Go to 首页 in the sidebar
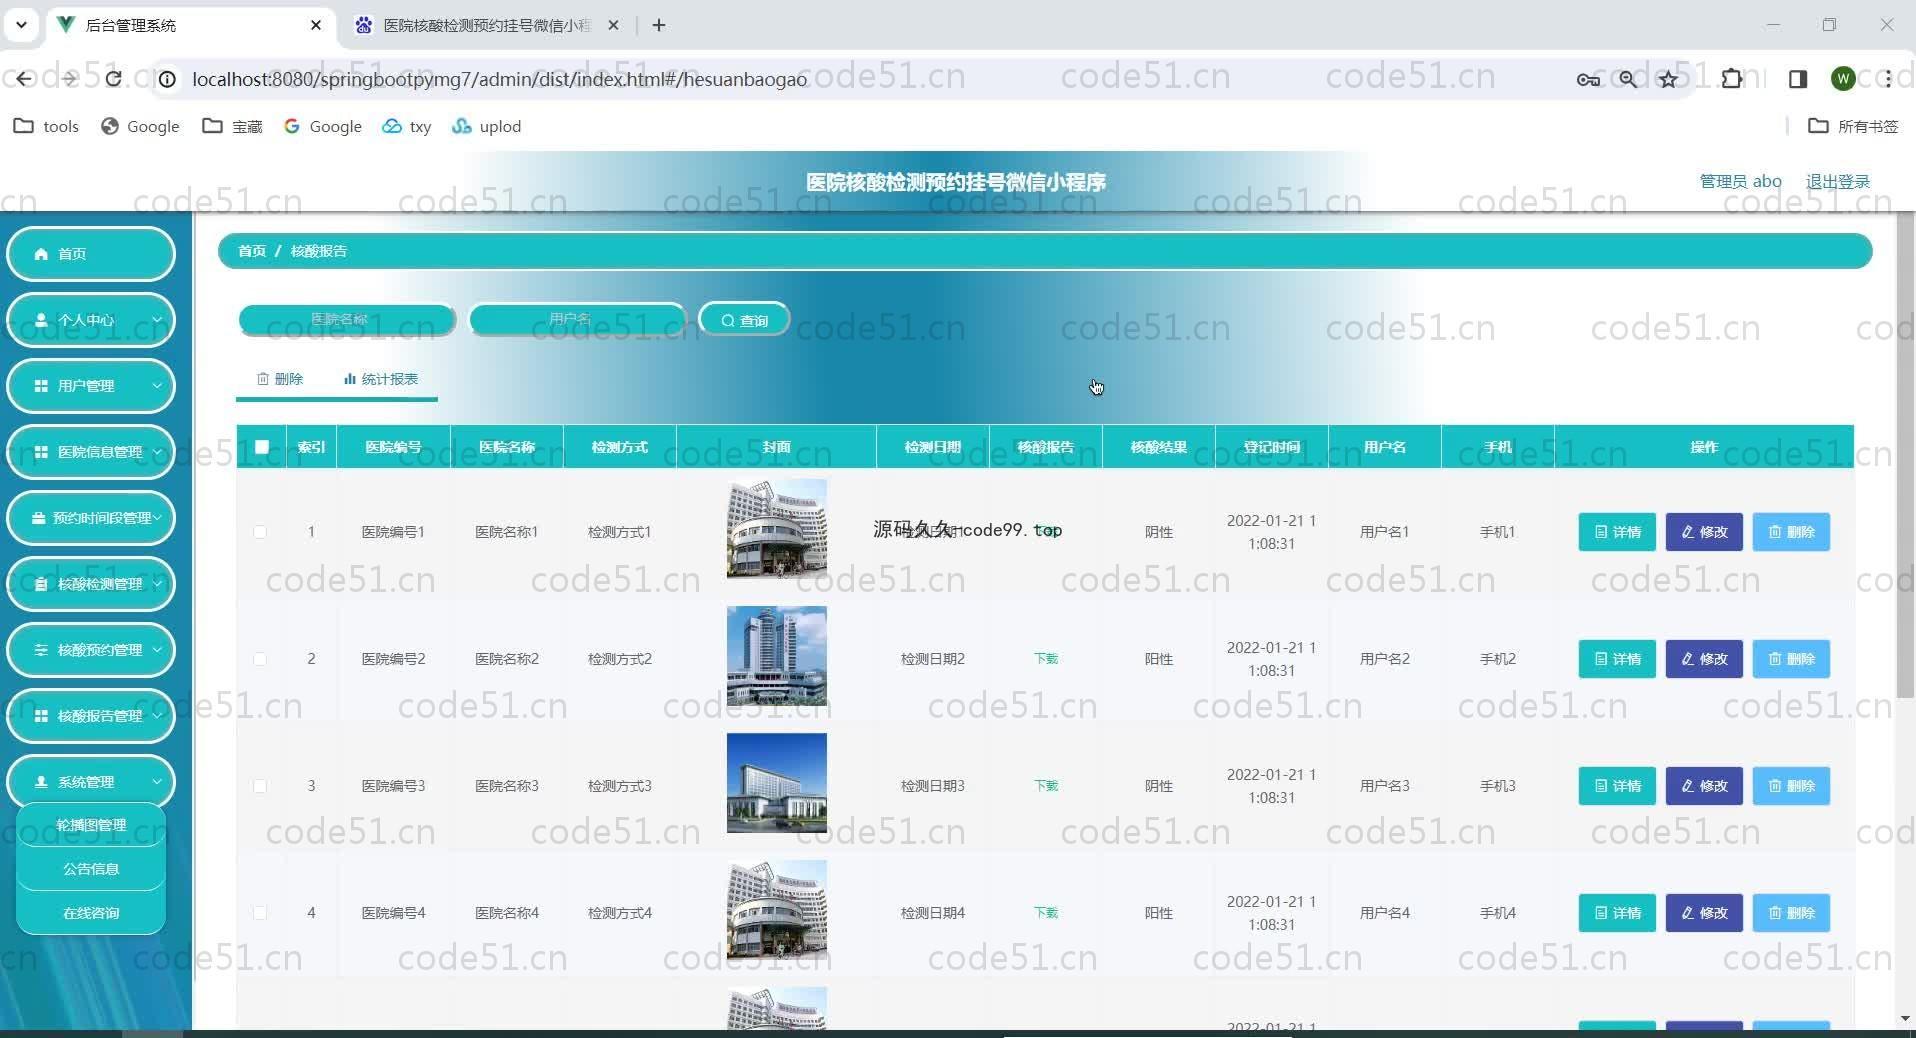1916x1038 pixels. click(x=91, y=254)
